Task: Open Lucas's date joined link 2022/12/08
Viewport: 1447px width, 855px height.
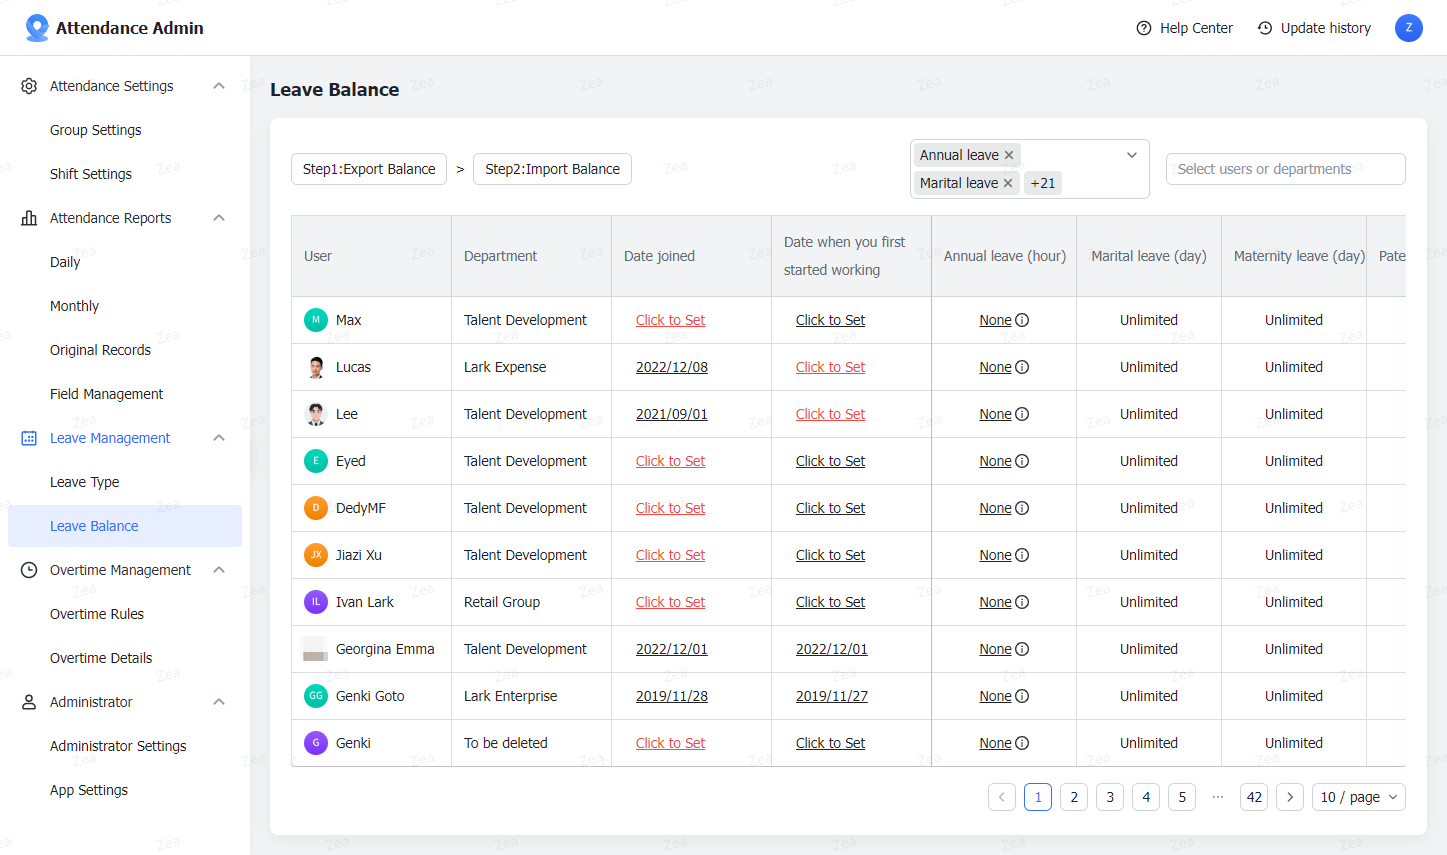Action: coord(671,367)
